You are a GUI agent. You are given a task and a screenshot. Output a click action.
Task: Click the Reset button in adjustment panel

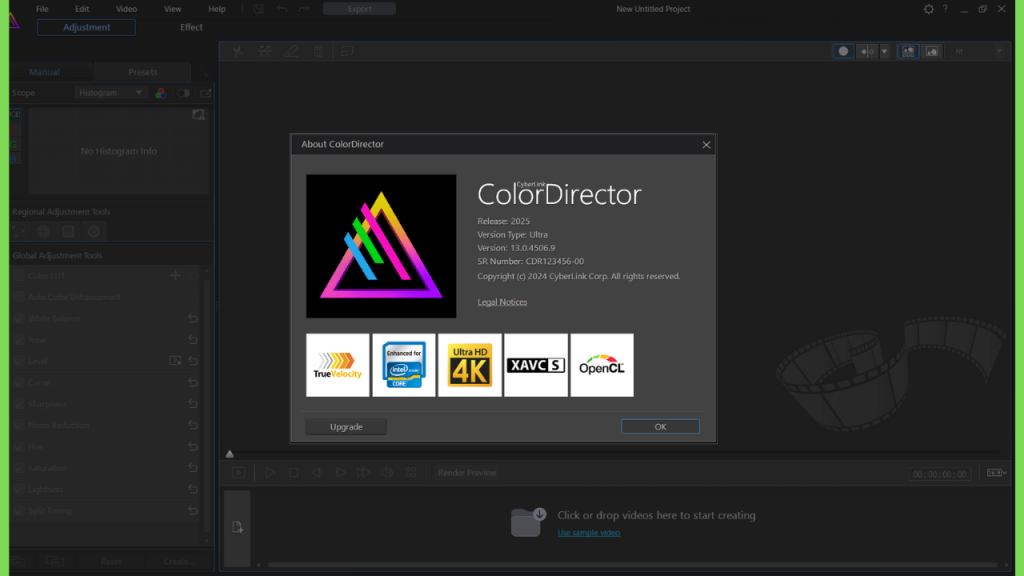click(110, 561)
